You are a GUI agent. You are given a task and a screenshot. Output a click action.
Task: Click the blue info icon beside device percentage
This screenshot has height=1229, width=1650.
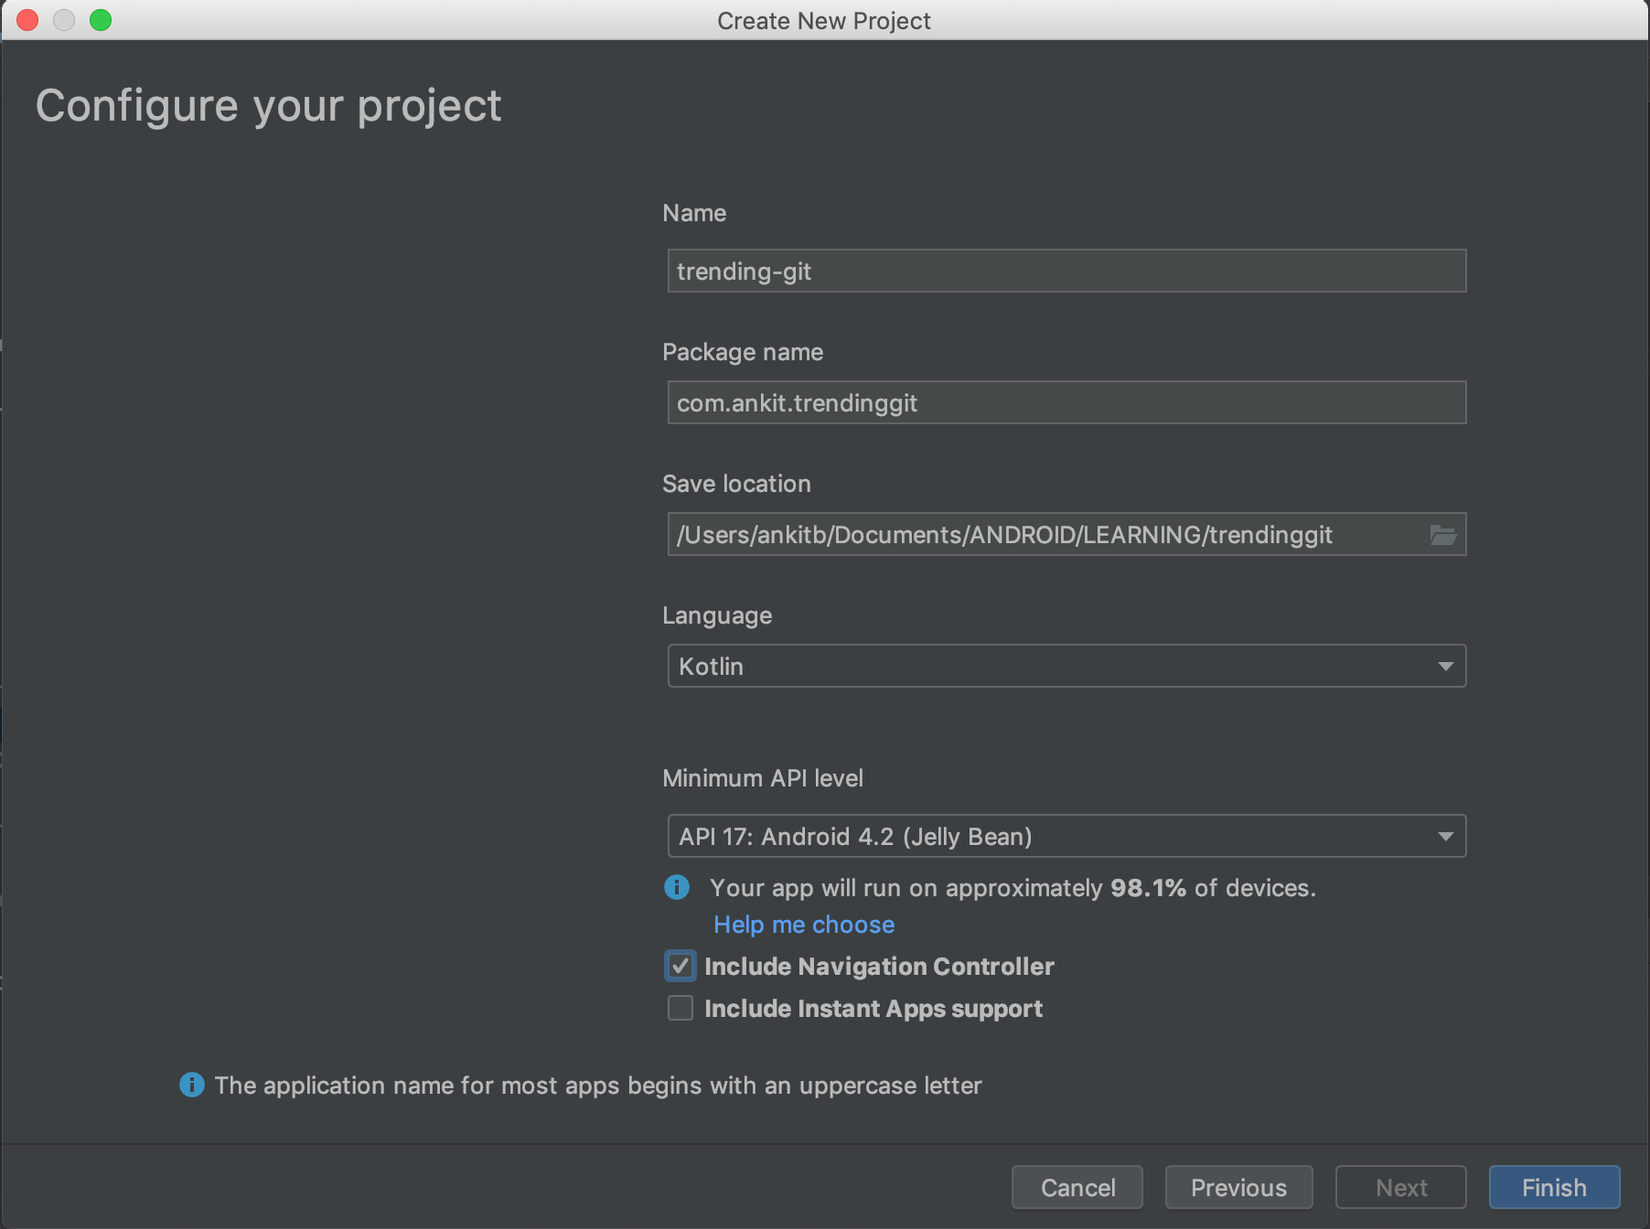(677, 888)
